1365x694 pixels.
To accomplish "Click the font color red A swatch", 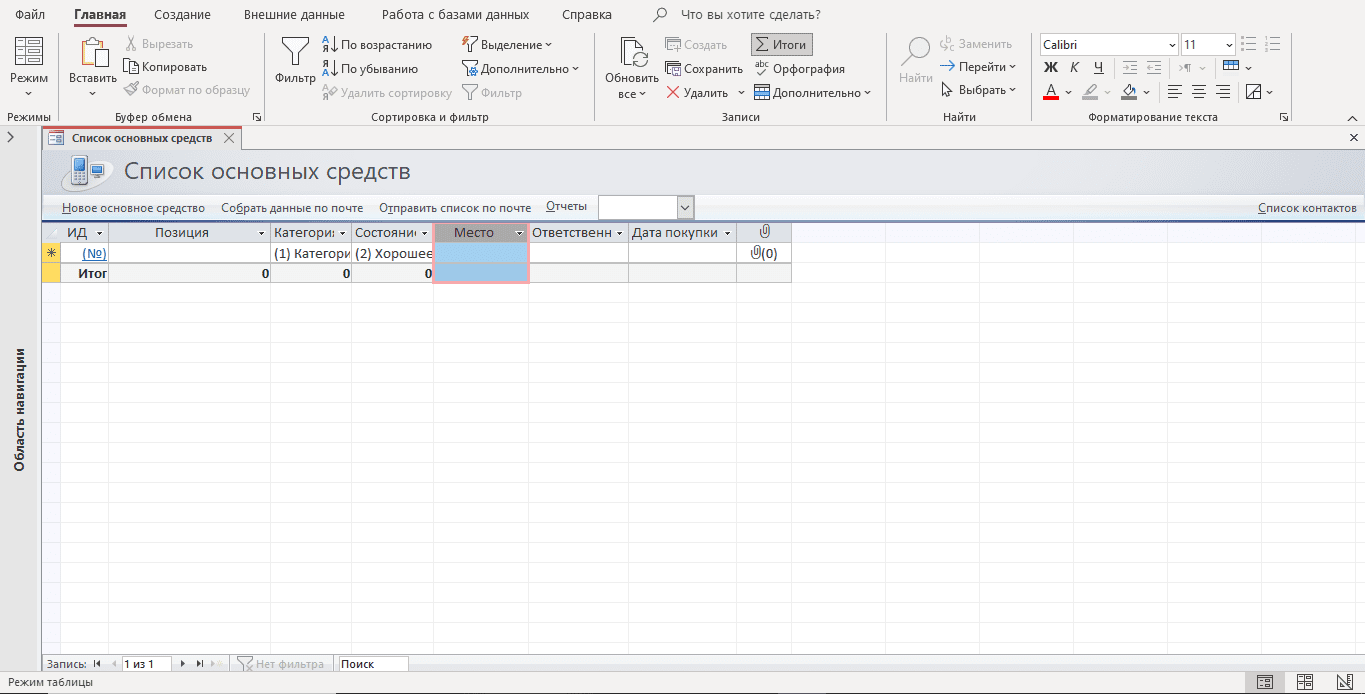I will pos(1051,92).
